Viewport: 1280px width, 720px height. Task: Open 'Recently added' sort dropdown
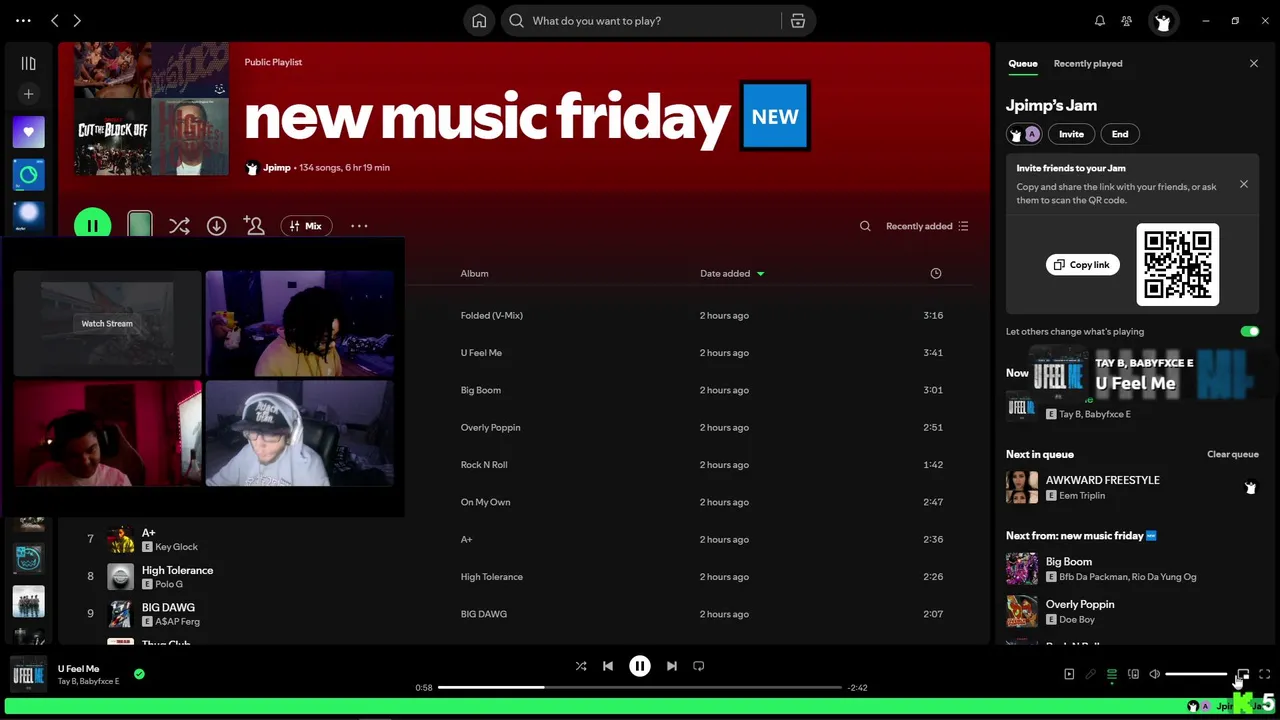[x=927, y=226]
